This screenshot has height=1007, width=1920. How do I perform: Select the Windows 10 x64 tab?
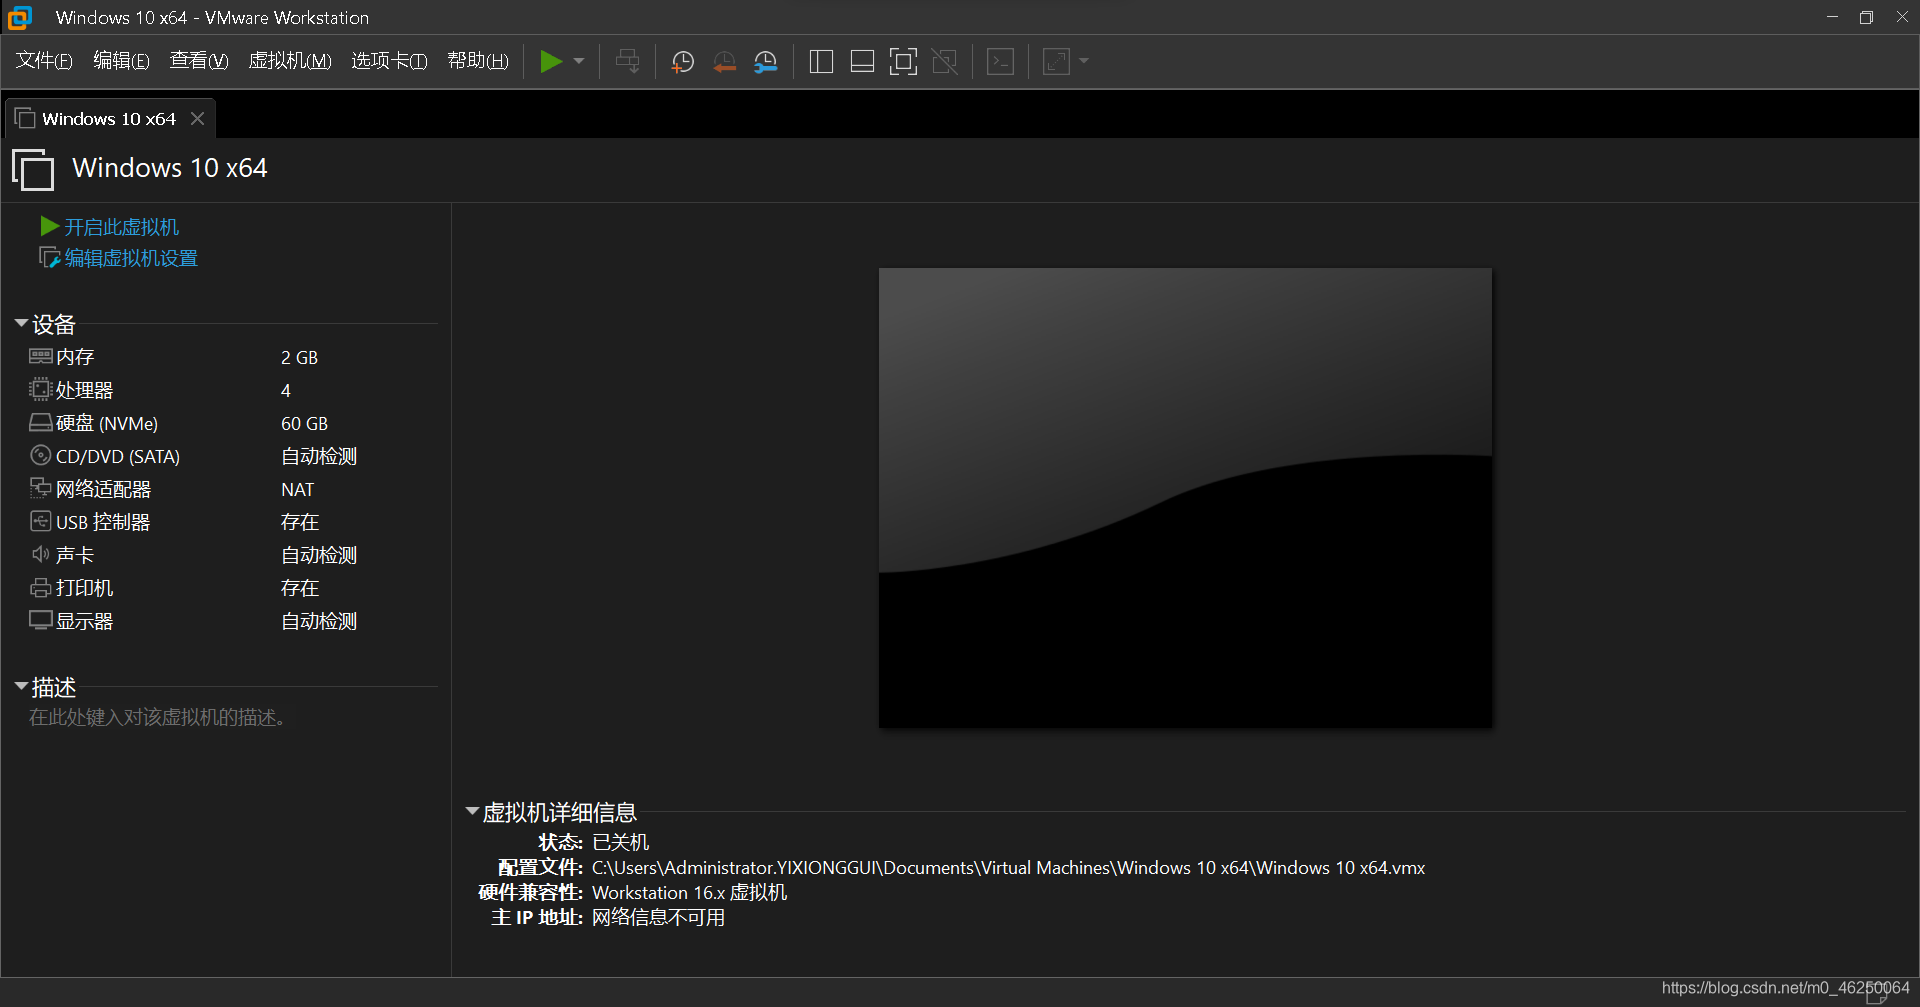point(109,119)
